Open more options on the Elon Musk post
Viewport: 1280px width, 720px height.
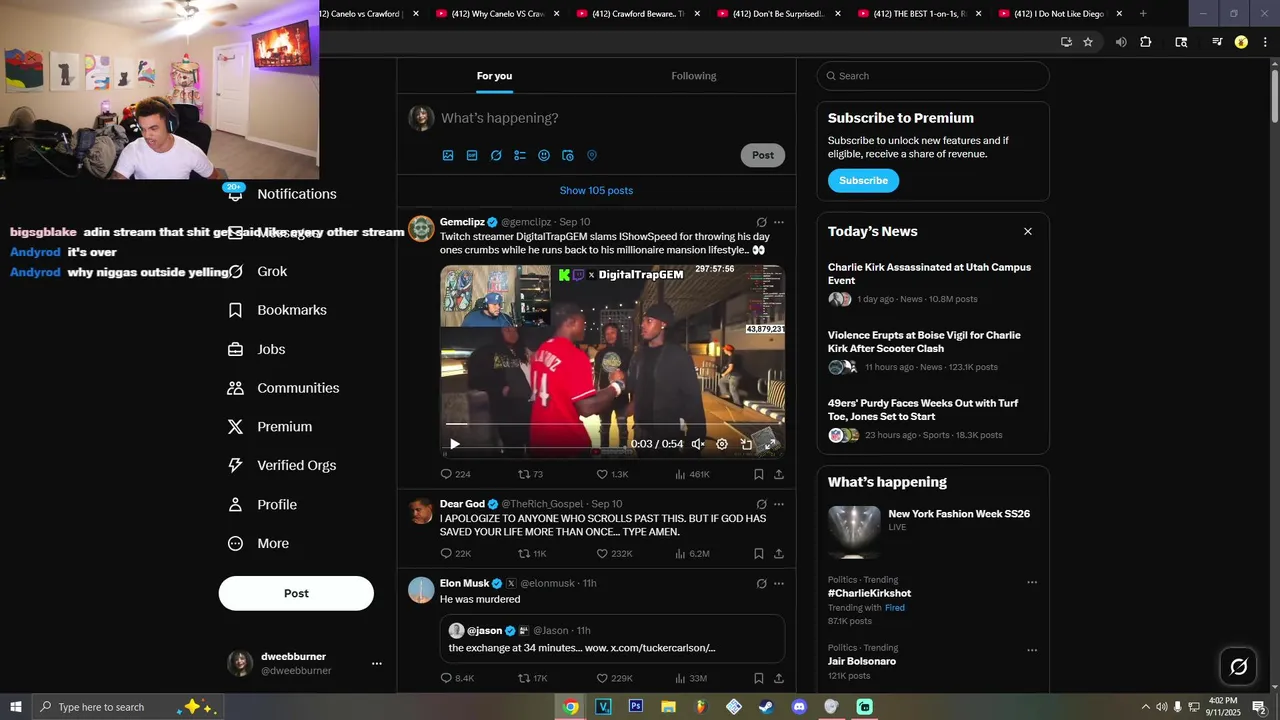pyautogui.click(x=779, y=584)
